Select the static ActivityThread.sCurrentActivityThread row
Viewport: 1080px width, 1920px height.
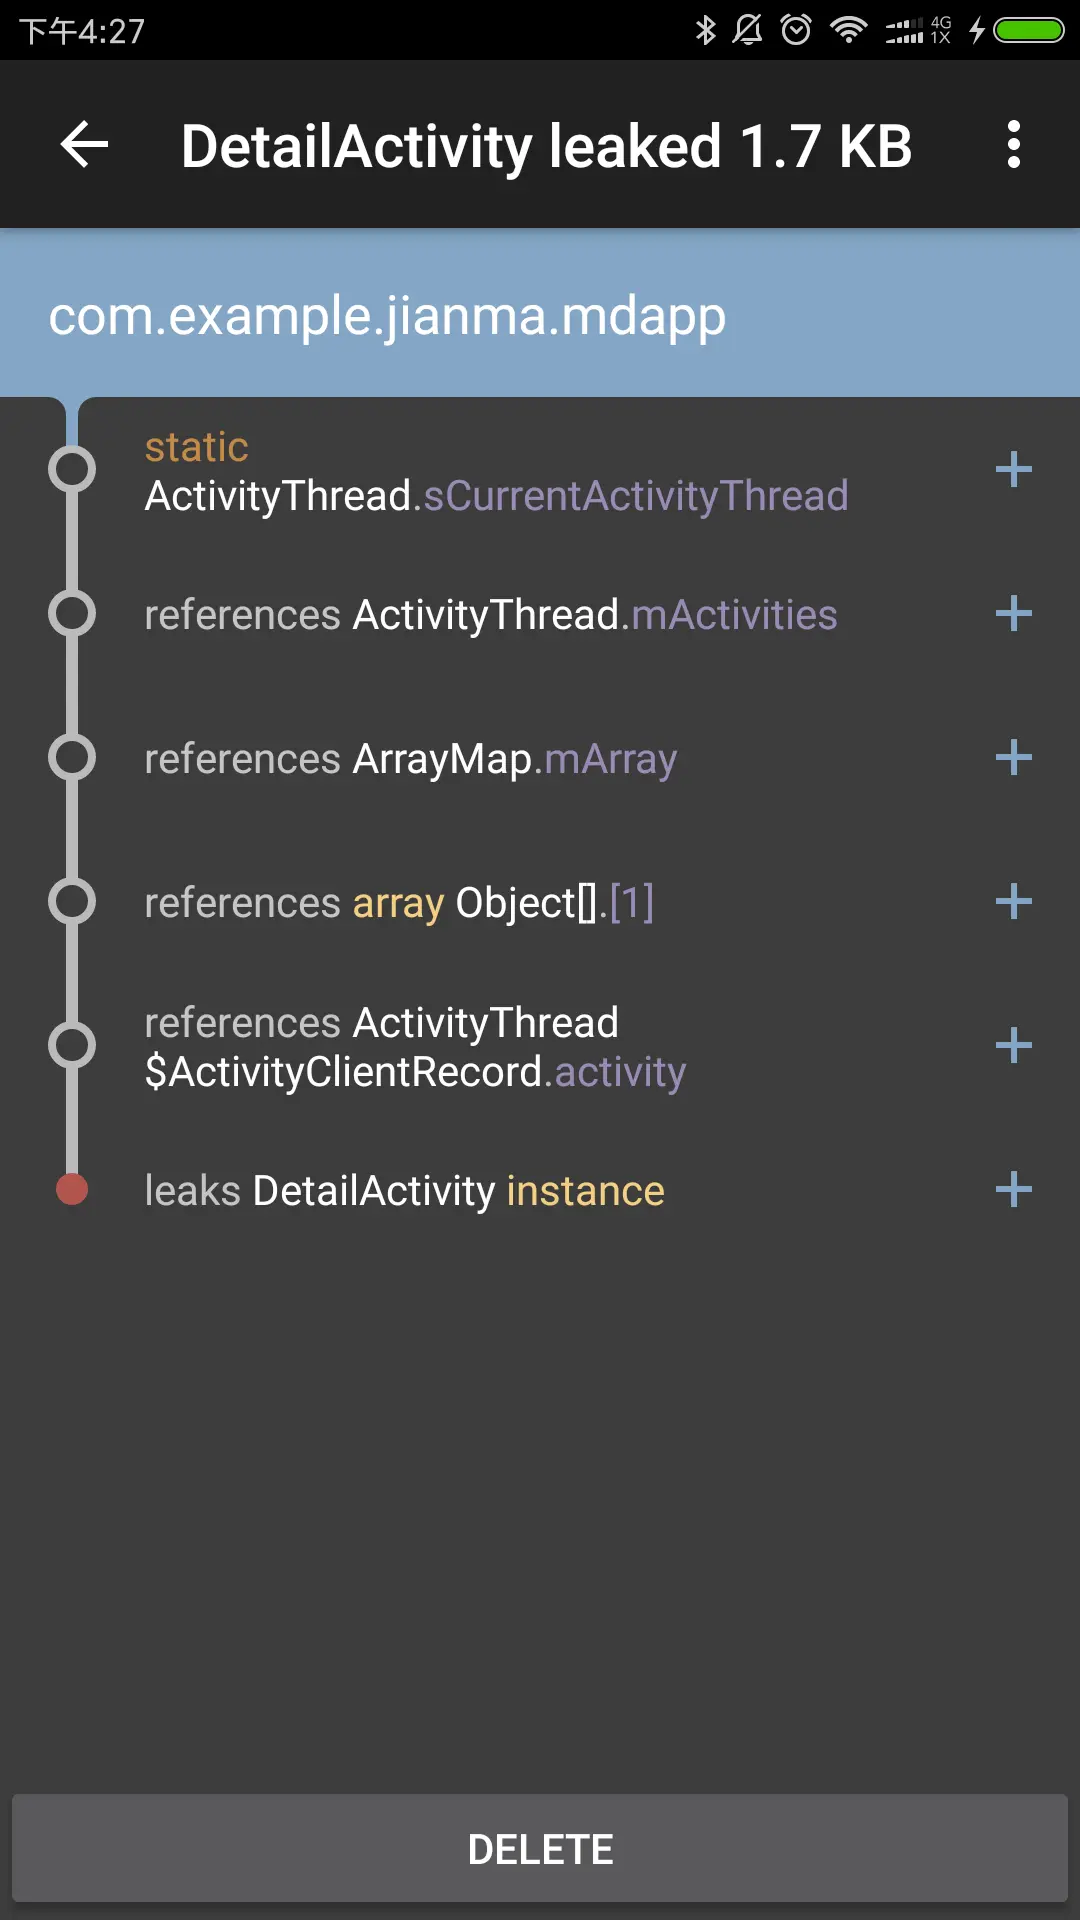(540, 470)
